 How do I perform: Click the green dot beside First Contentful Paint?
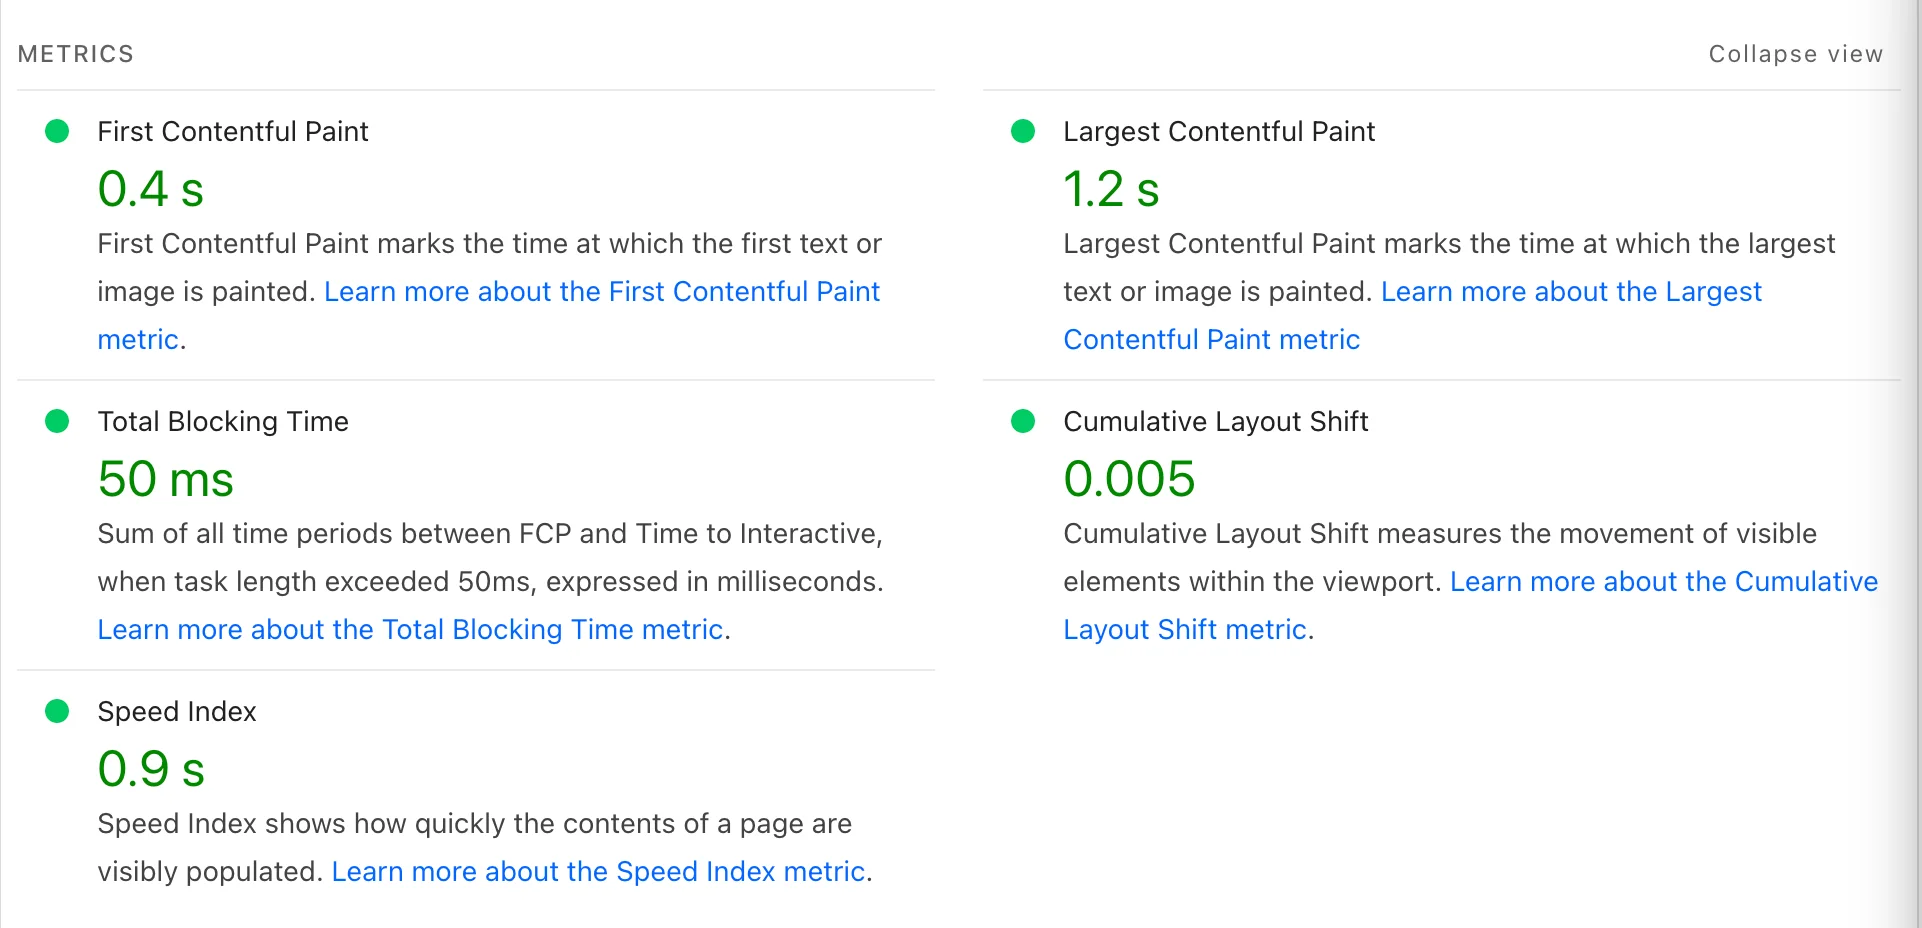57,131
